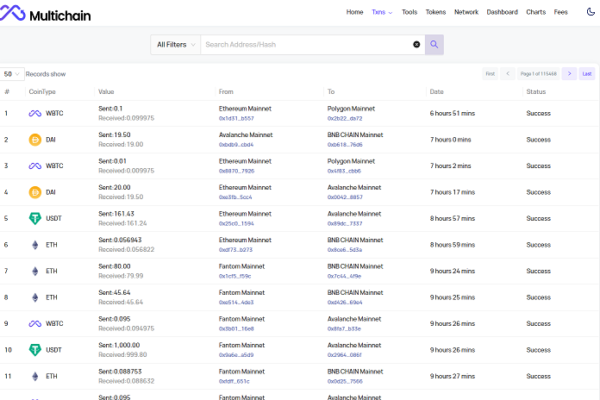Open row 11 To address ending 7566

point(345,381)
